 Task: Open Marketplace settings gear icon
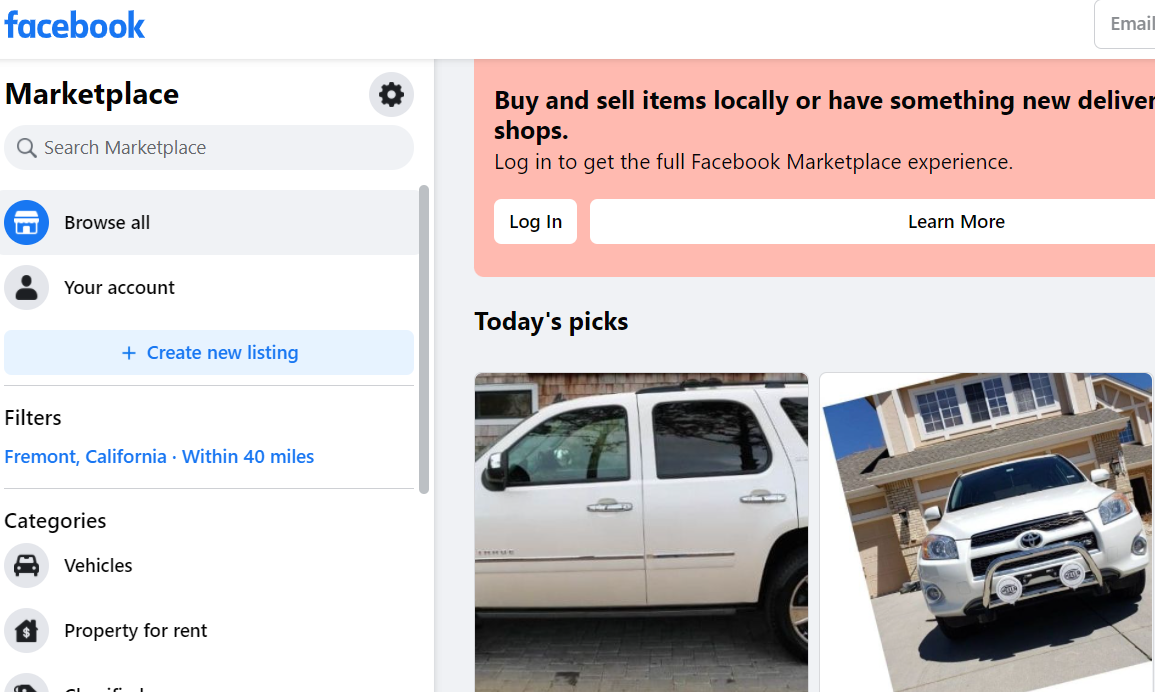click(391, 95)
